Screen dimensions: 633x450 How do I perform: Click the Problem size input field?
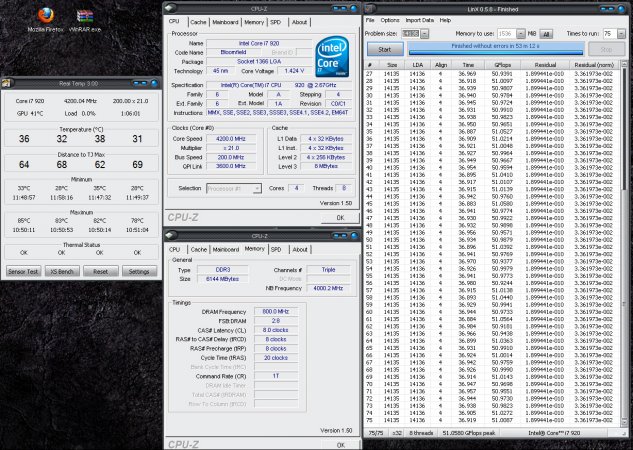point(411,34)
